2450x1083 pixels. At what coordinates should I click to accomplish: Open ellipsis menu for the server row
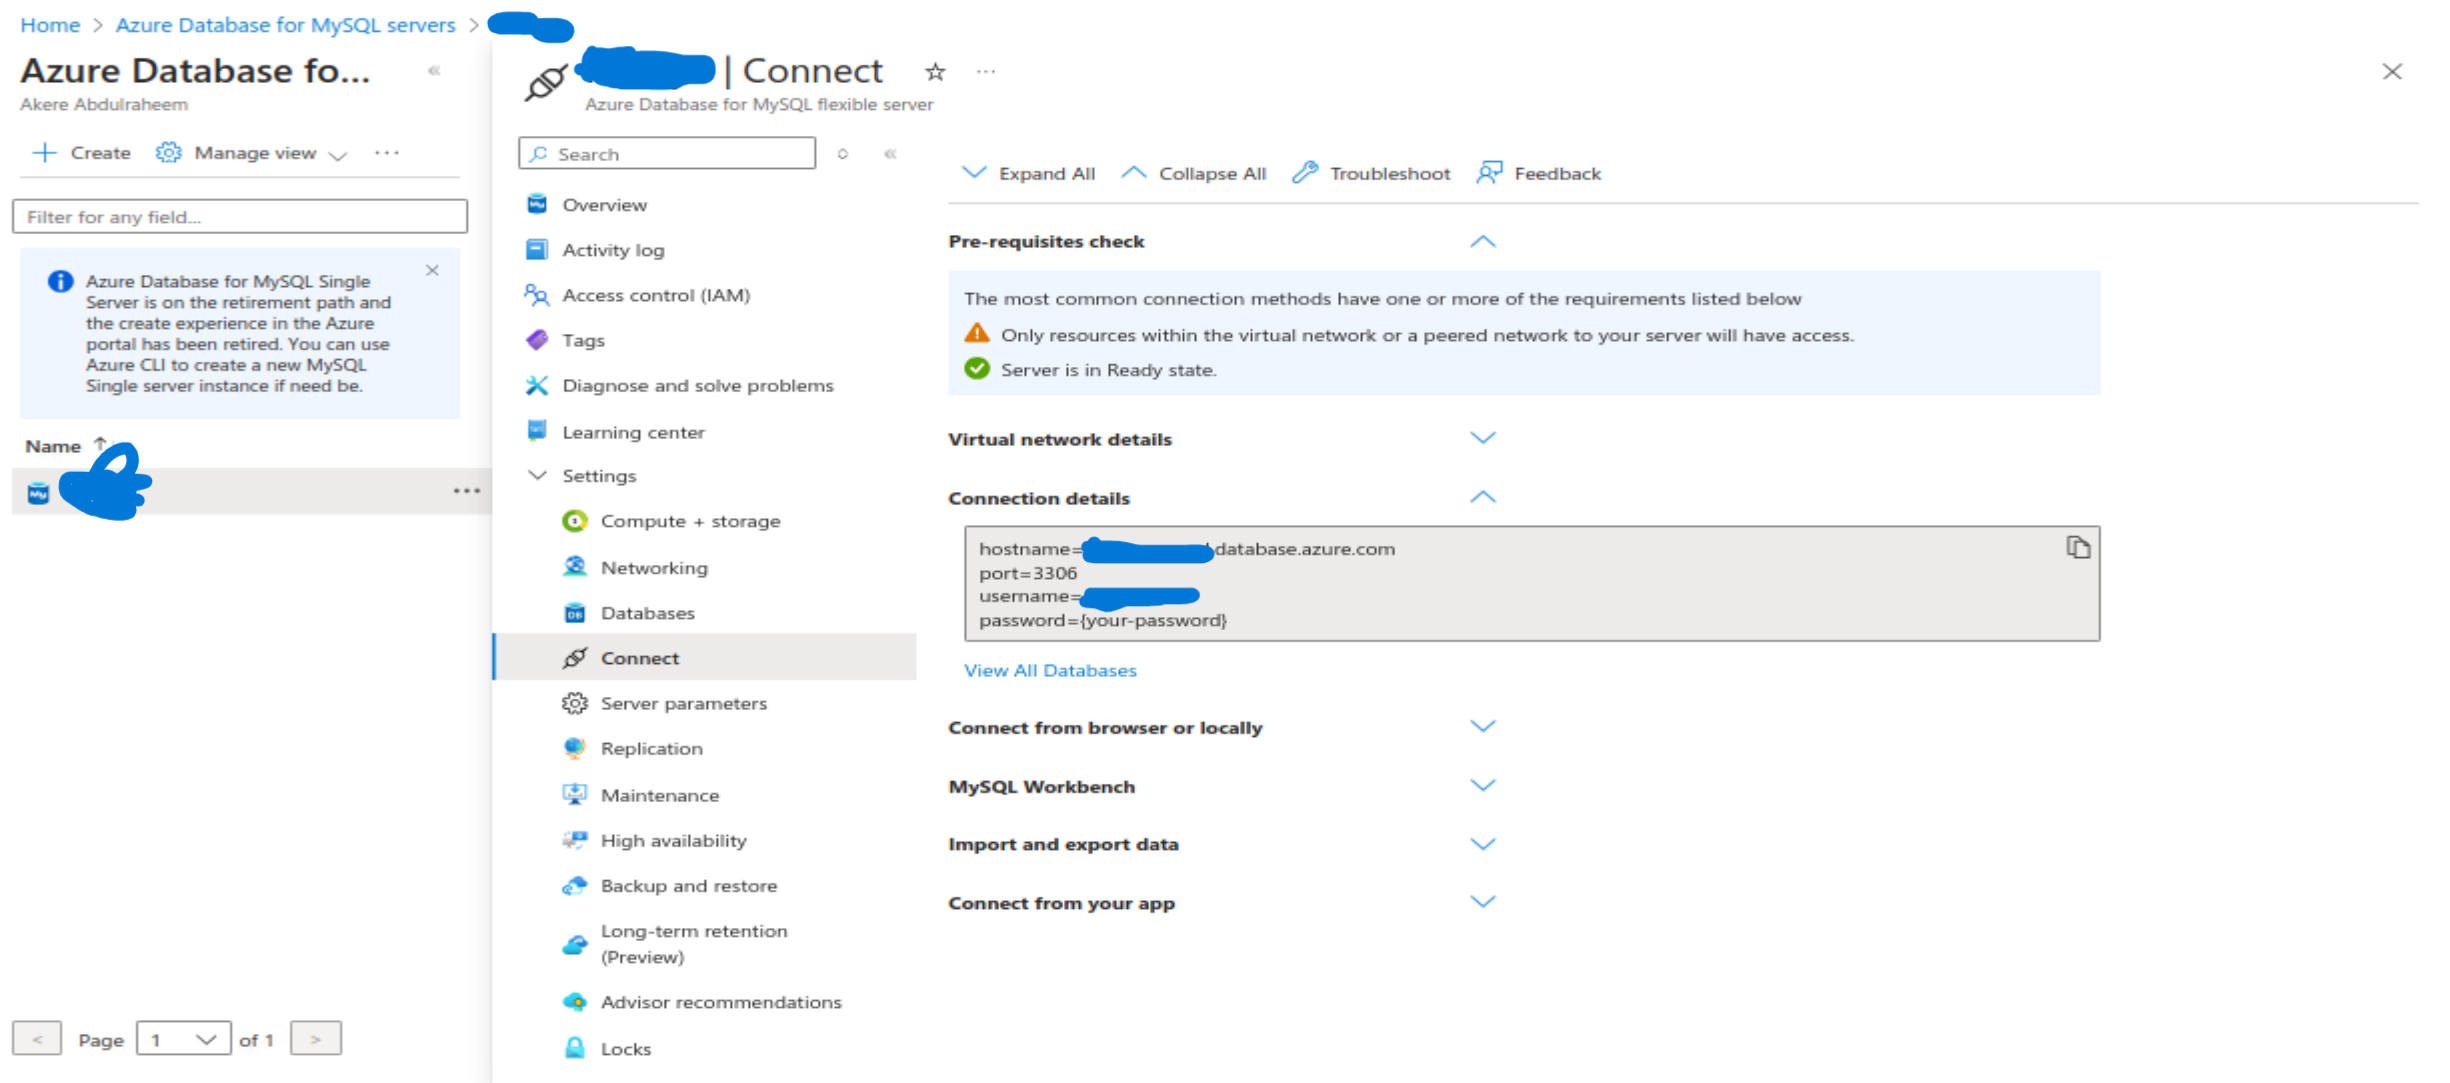[x=467, y=491]
